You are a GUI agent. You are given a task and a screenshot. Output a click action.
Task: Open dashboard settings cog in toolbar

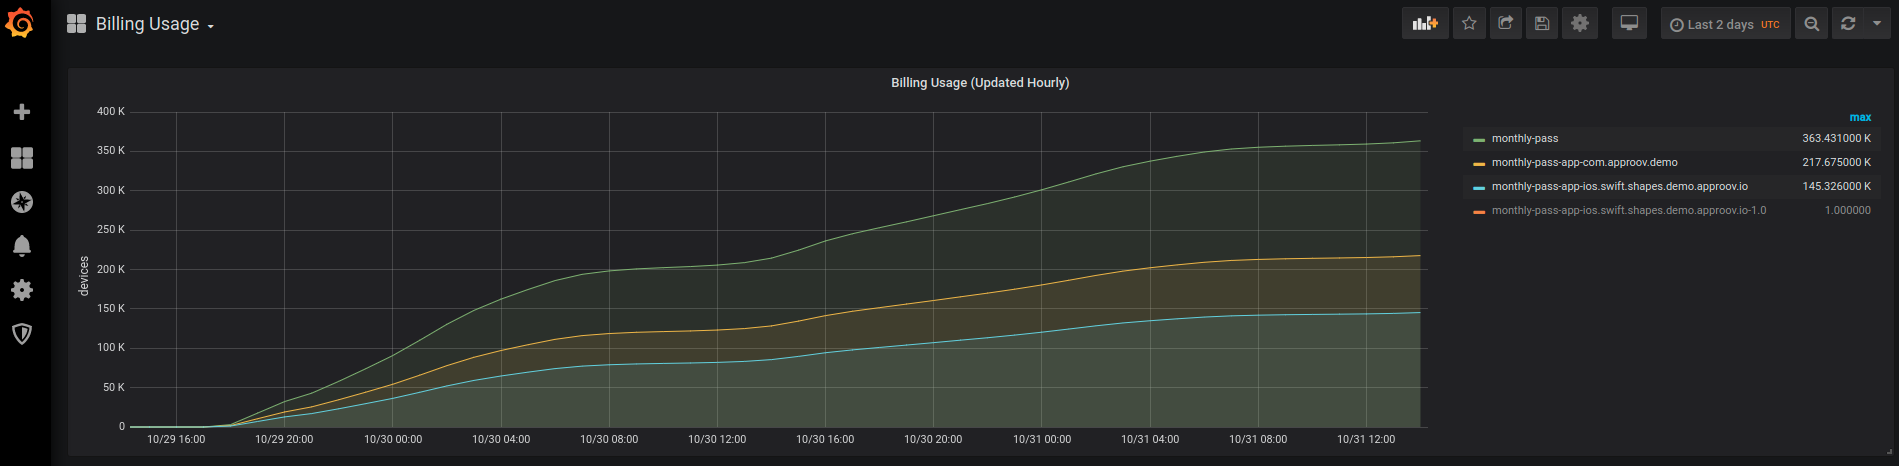1580,24
